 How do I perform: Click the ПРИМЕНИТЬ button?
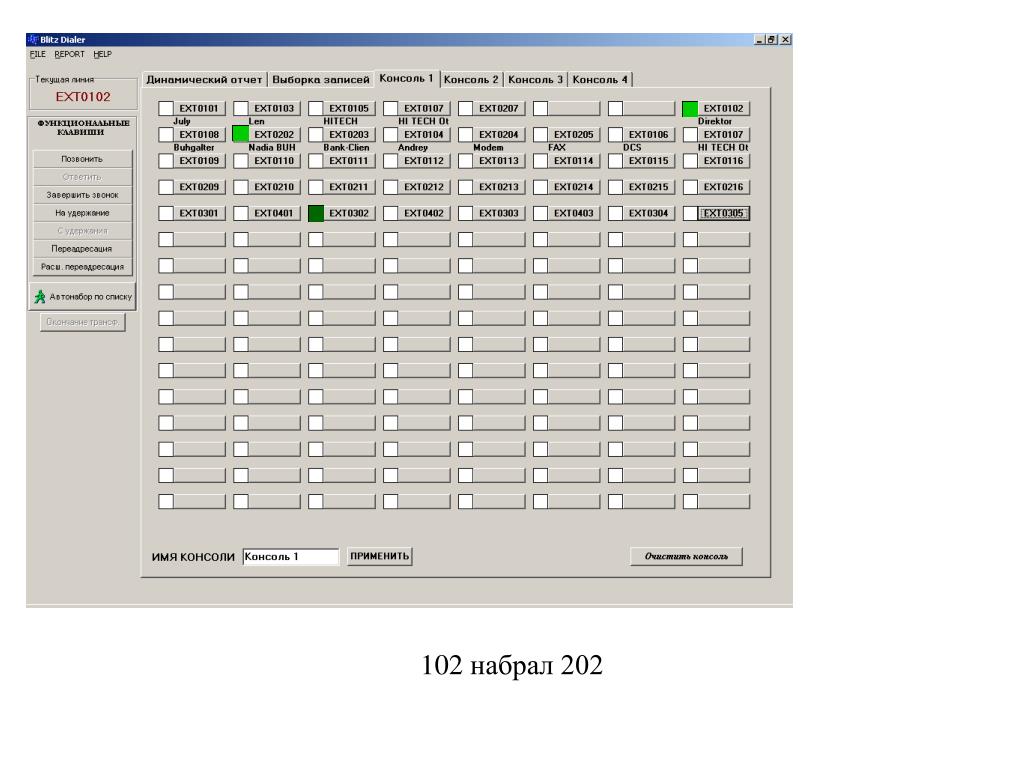pyautogui.click(x=379, y=556)
